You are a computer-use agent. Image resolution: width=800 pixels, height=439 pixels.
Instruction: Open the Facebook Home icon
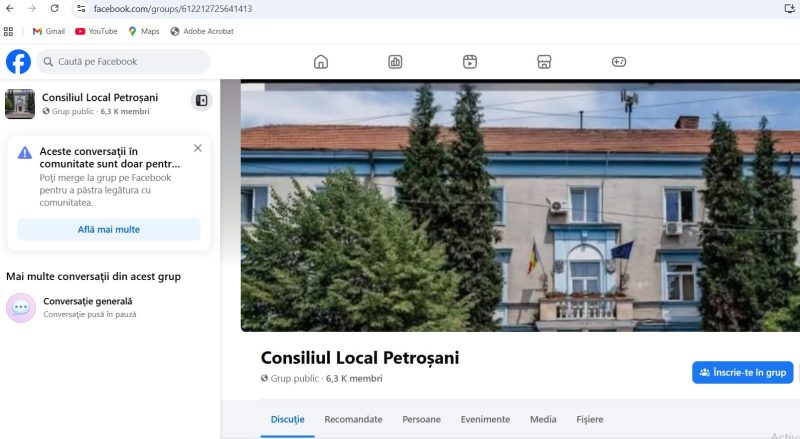click(x=321, y=62)
